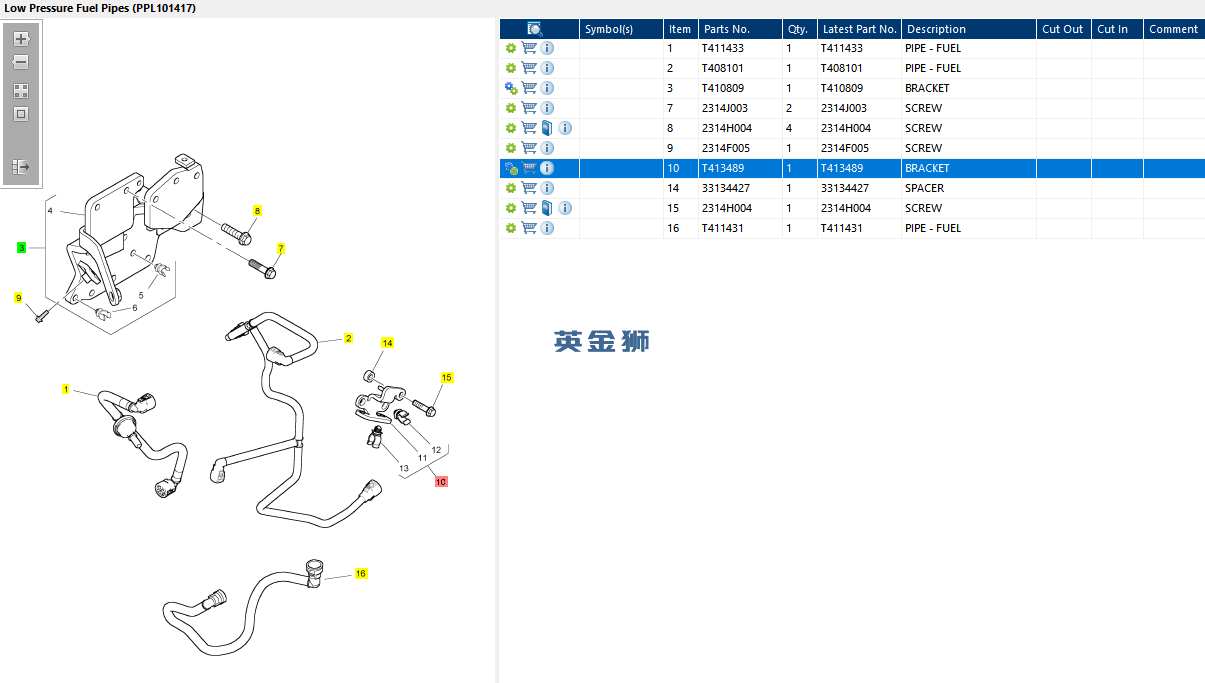Click assembly gears icon for item 10
The image size is (1205, 683).
pyautogui.click(x=511, y=168)
